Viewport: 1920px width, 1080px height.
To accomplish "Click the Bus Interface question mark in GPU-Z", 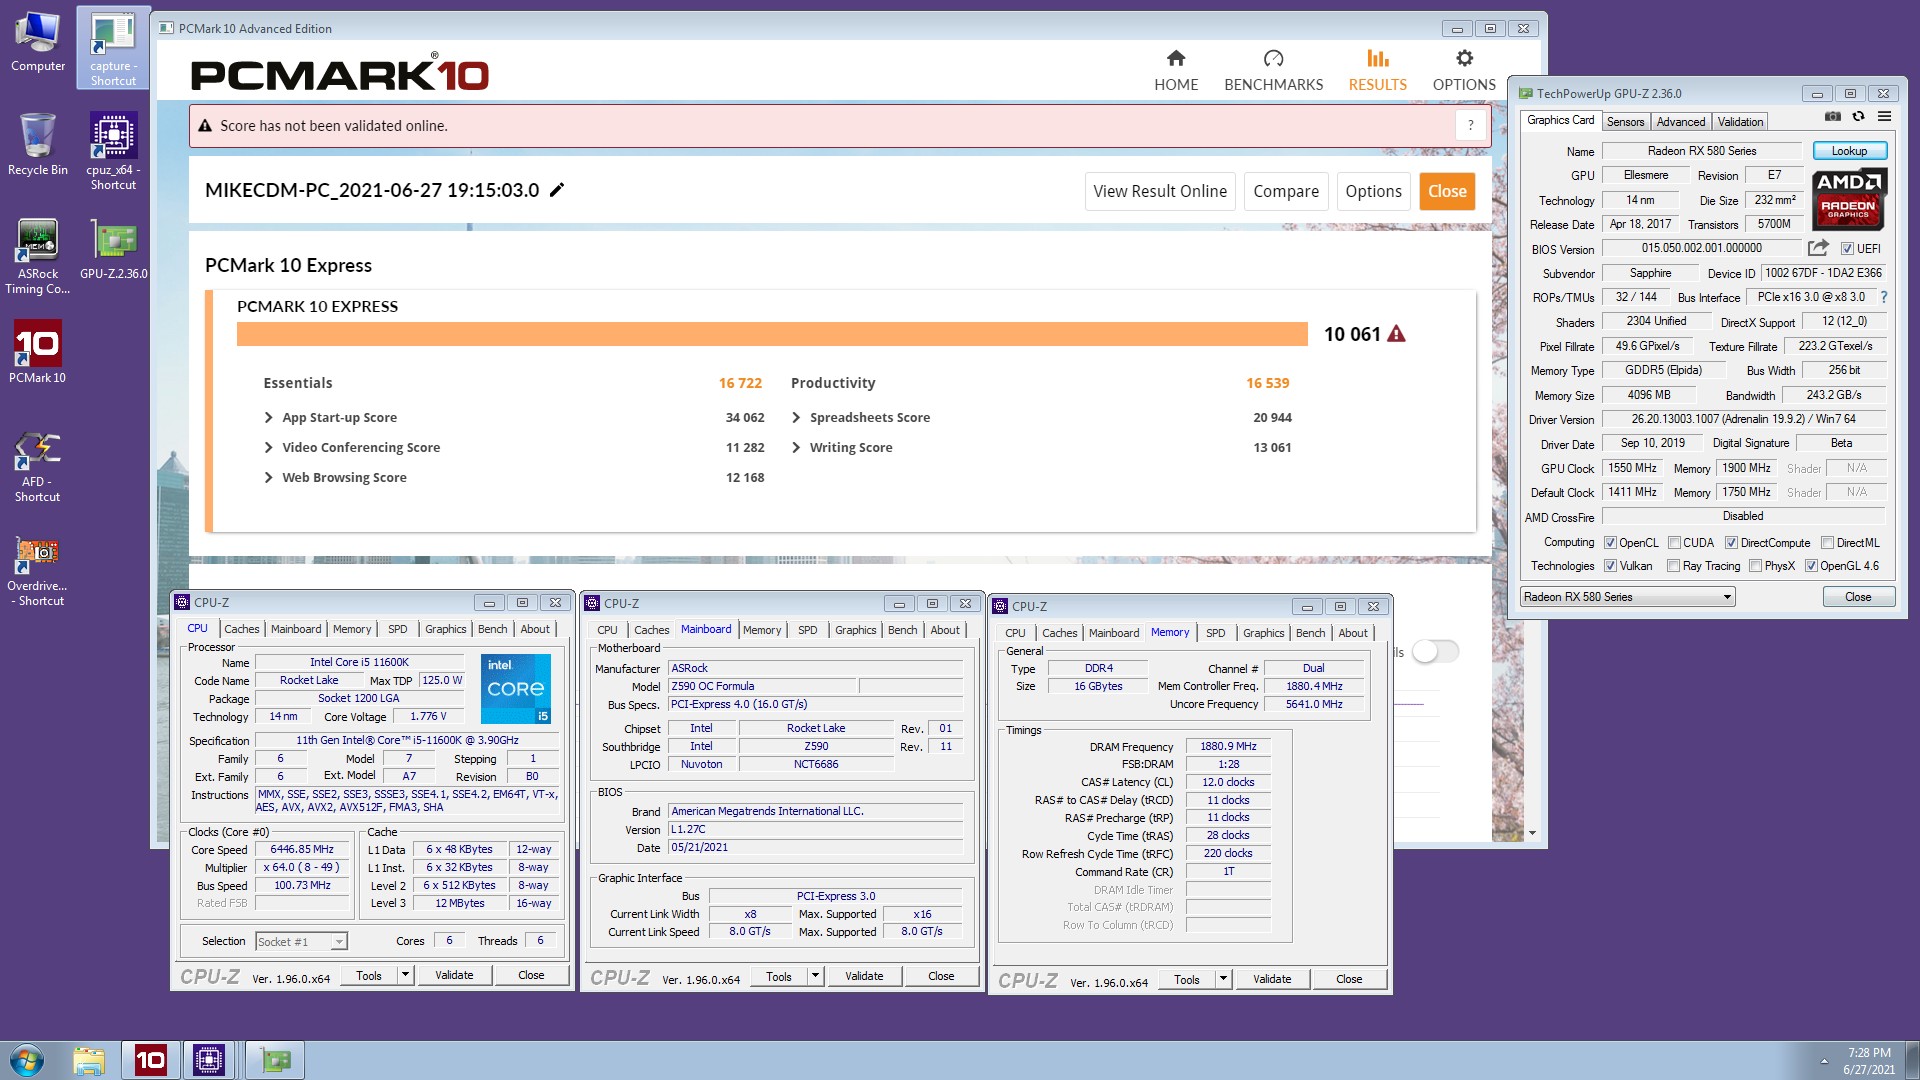I will (x=1884, y=297).
